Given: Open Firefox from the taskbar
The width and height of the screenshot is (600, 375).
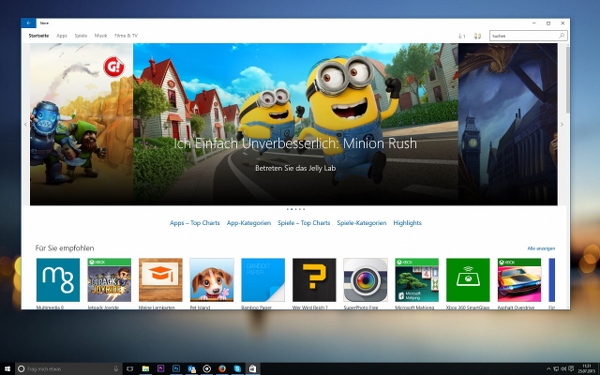Looking at the screenshot, I should [222, 369].
